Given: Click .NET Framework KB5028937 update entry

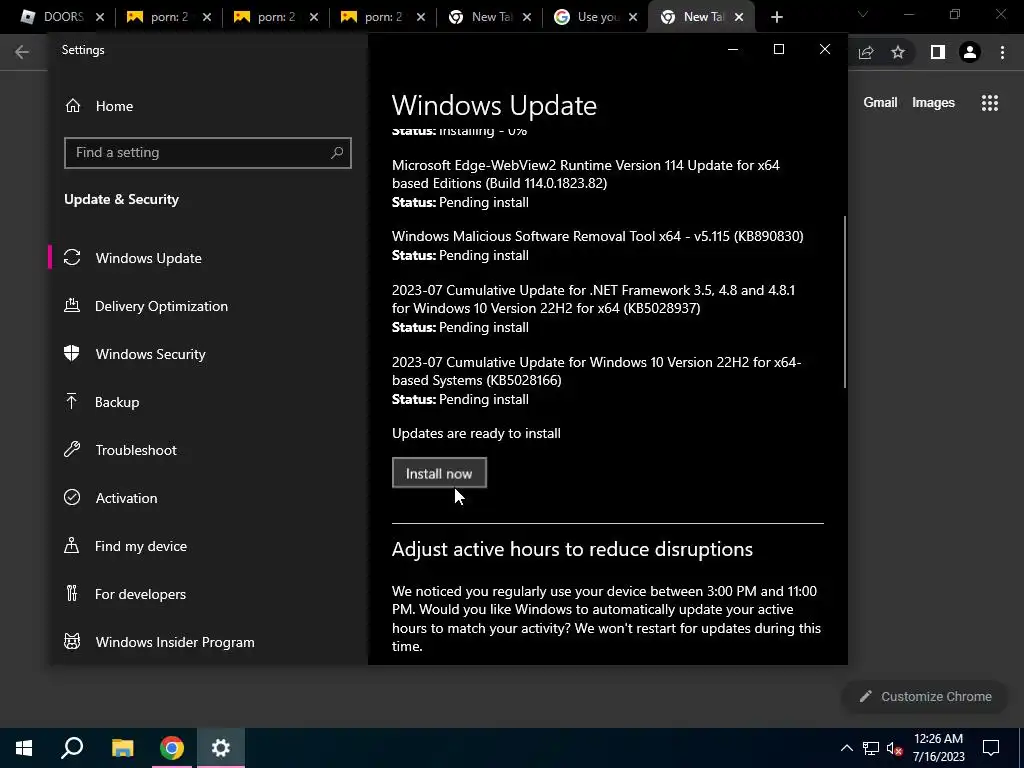Looking at the screenshot, I should (x=594, y=308).
